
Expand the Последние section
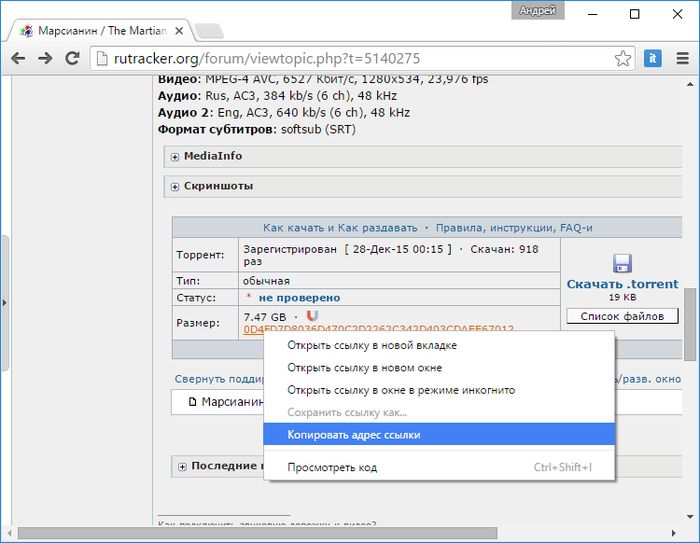(x=182, y=466)
